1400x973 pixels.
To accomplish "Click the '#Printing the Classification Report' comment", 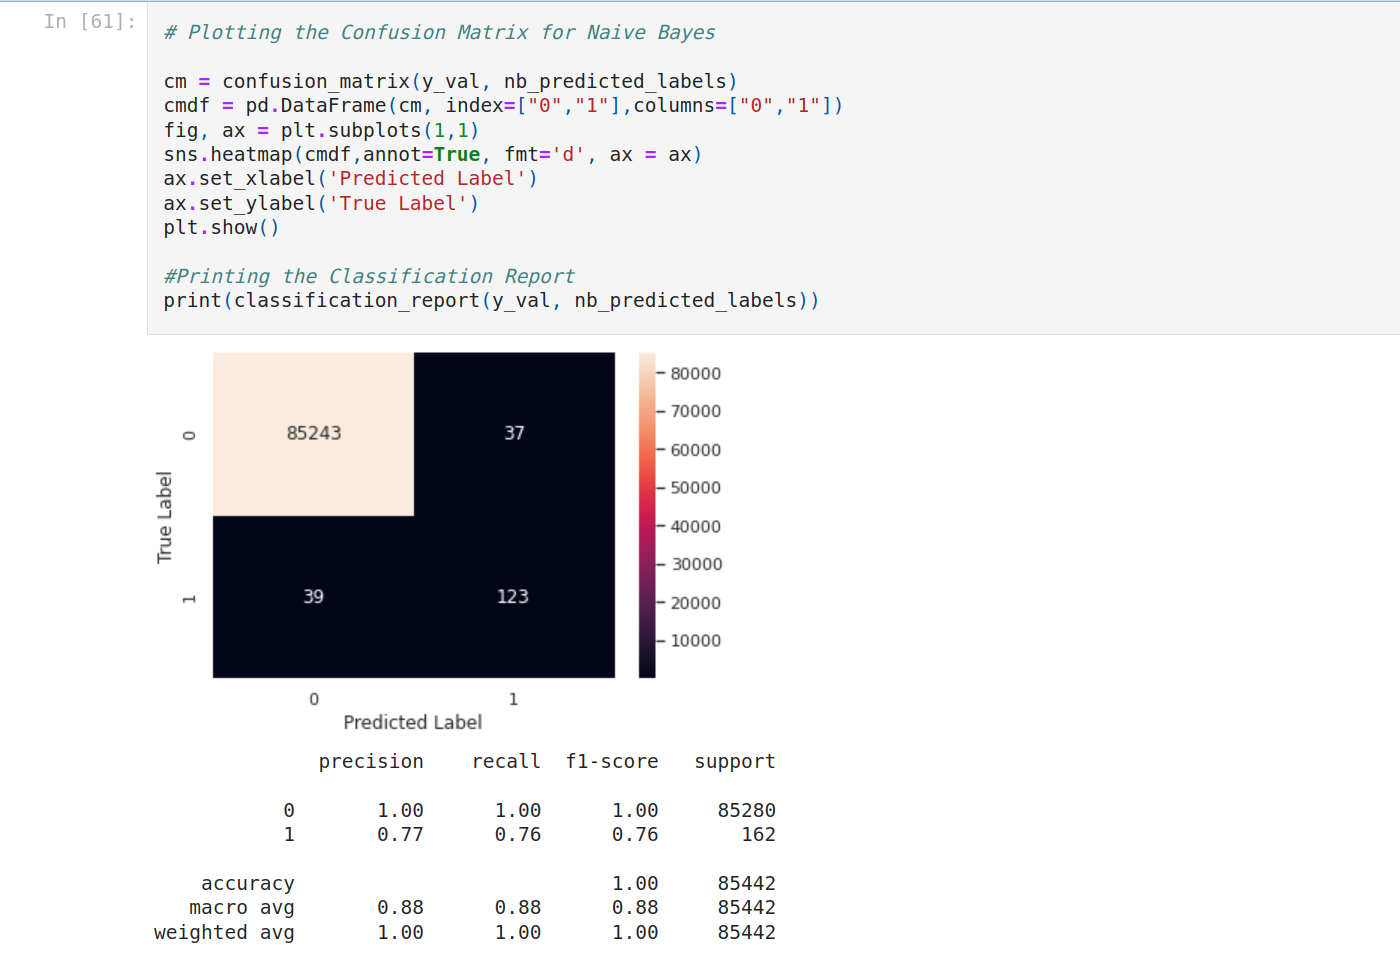I will click(x=369, y=276).
